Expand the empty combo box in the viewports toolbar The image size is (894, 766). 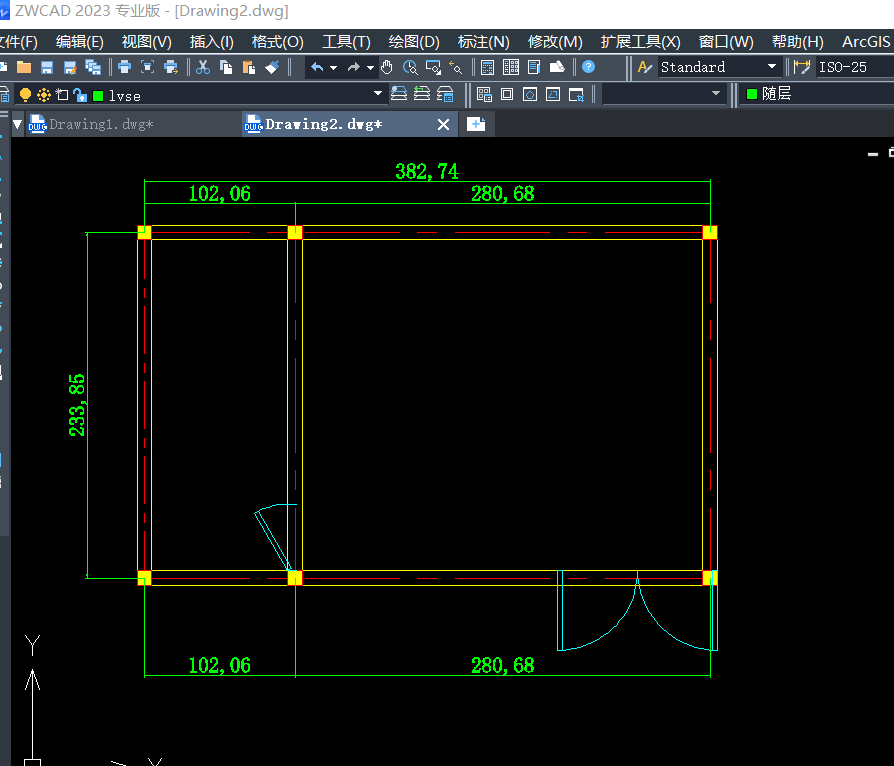click(716, 93)
